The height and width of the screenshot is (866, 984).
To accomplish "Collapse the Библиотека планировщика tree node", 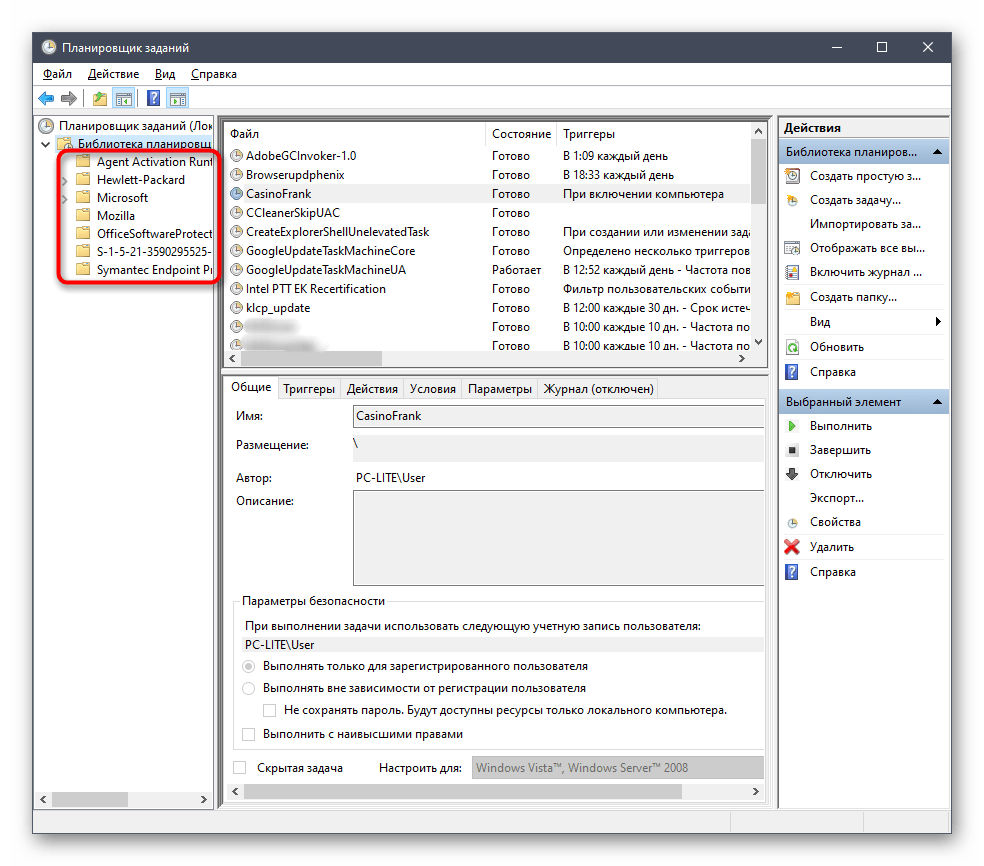I will pos(45,144).
